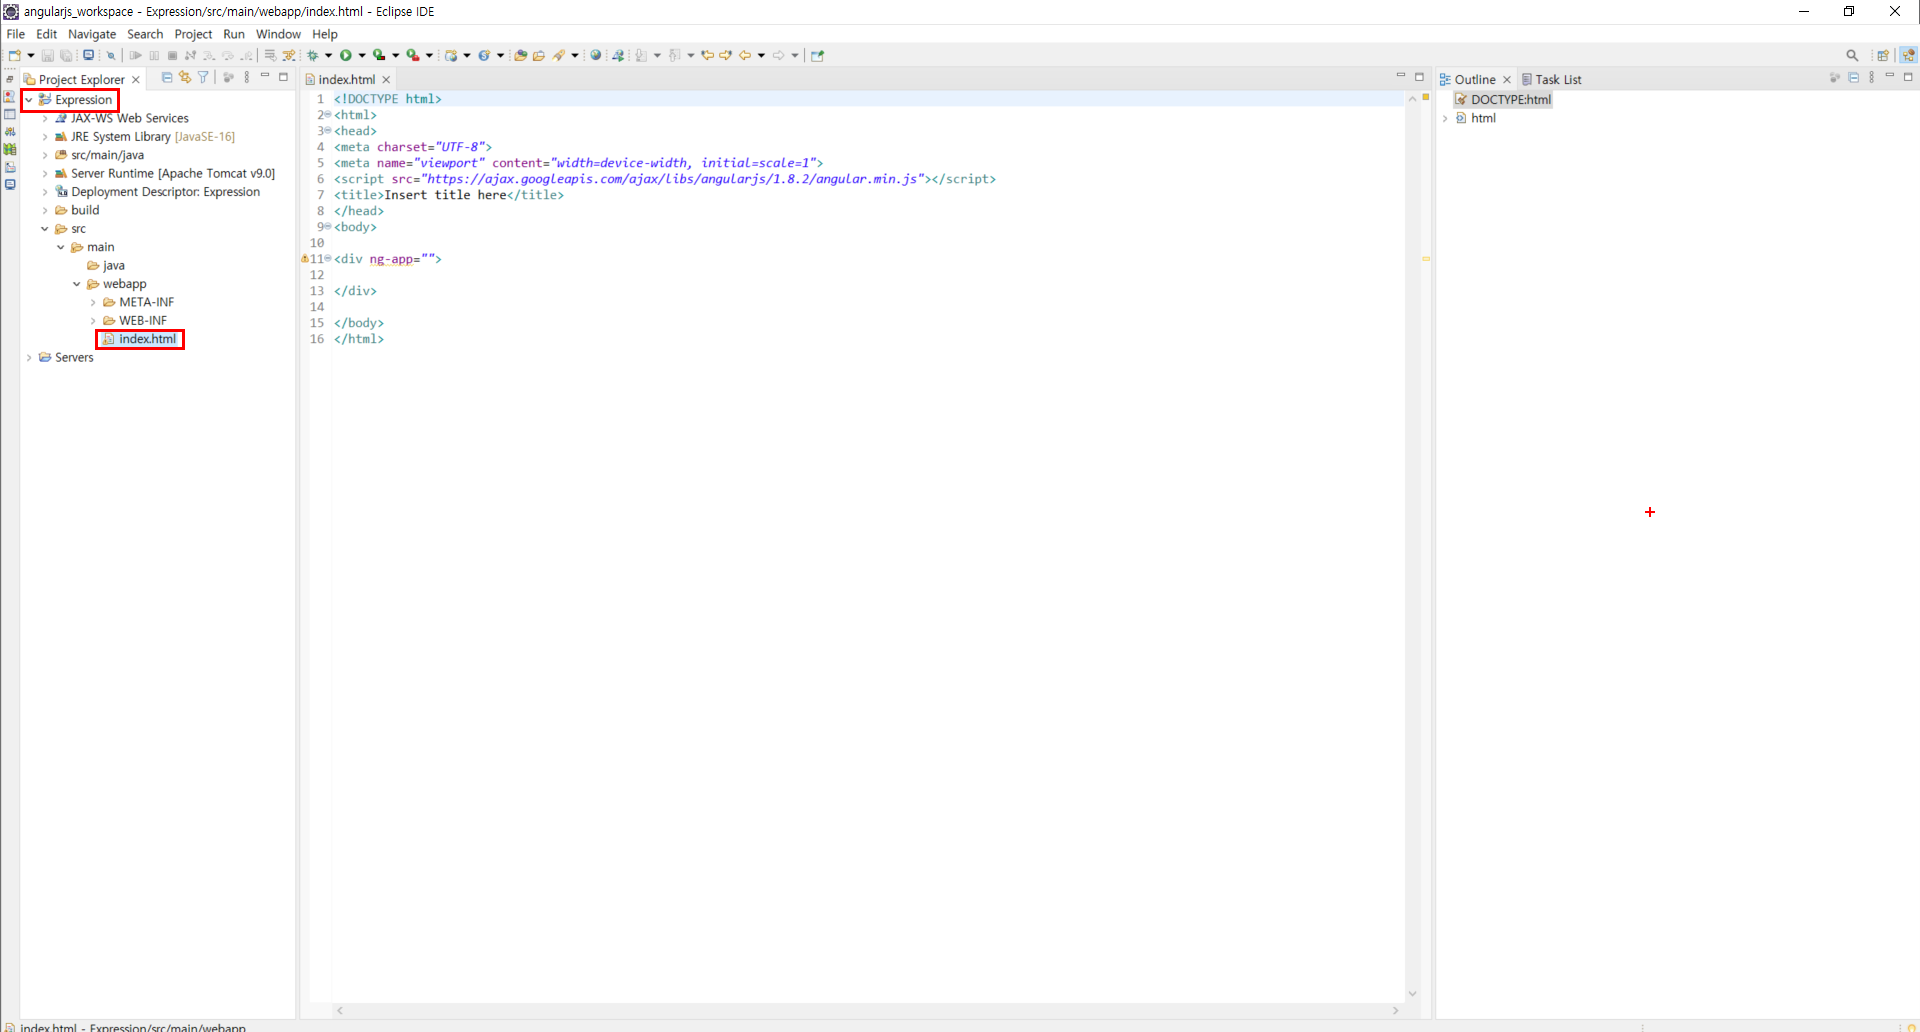Image resolution: width=1920 pixels, height=1032 pixels.
Task: Expand html node in Outline
Action: tap(1445, 119)
